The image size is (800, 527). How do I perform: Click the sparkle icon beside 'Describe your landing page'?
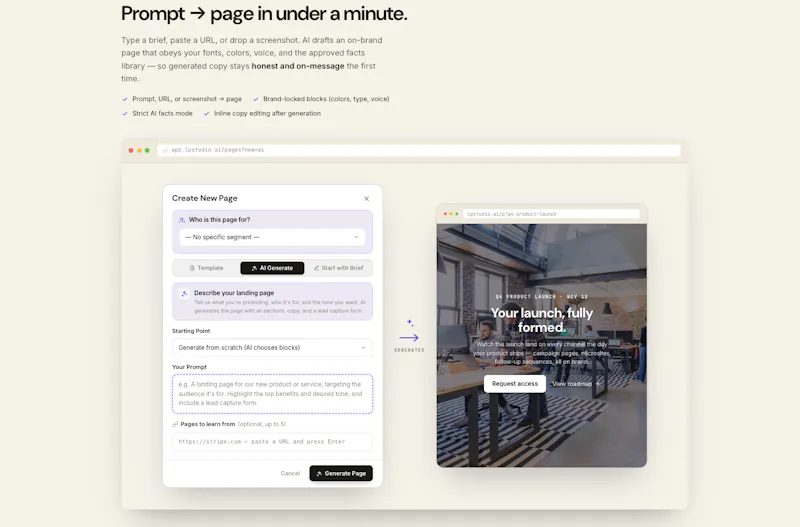pos(184,293)
